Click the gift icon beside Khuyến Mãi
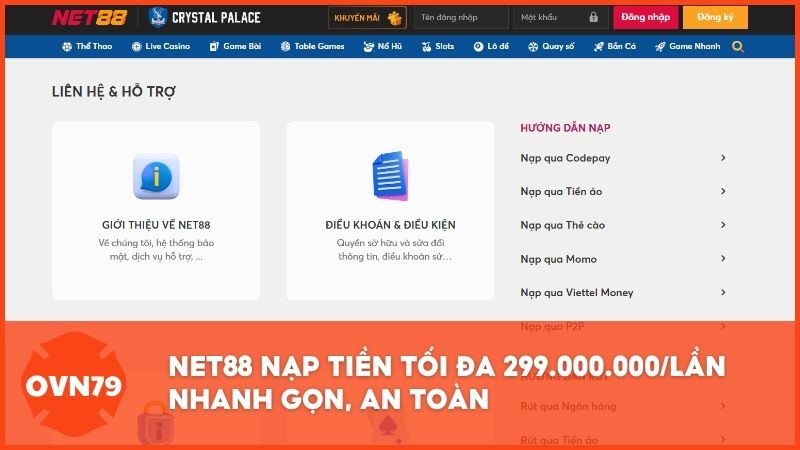The width and height of the screenshot is (800, 450). pos(394,18)
